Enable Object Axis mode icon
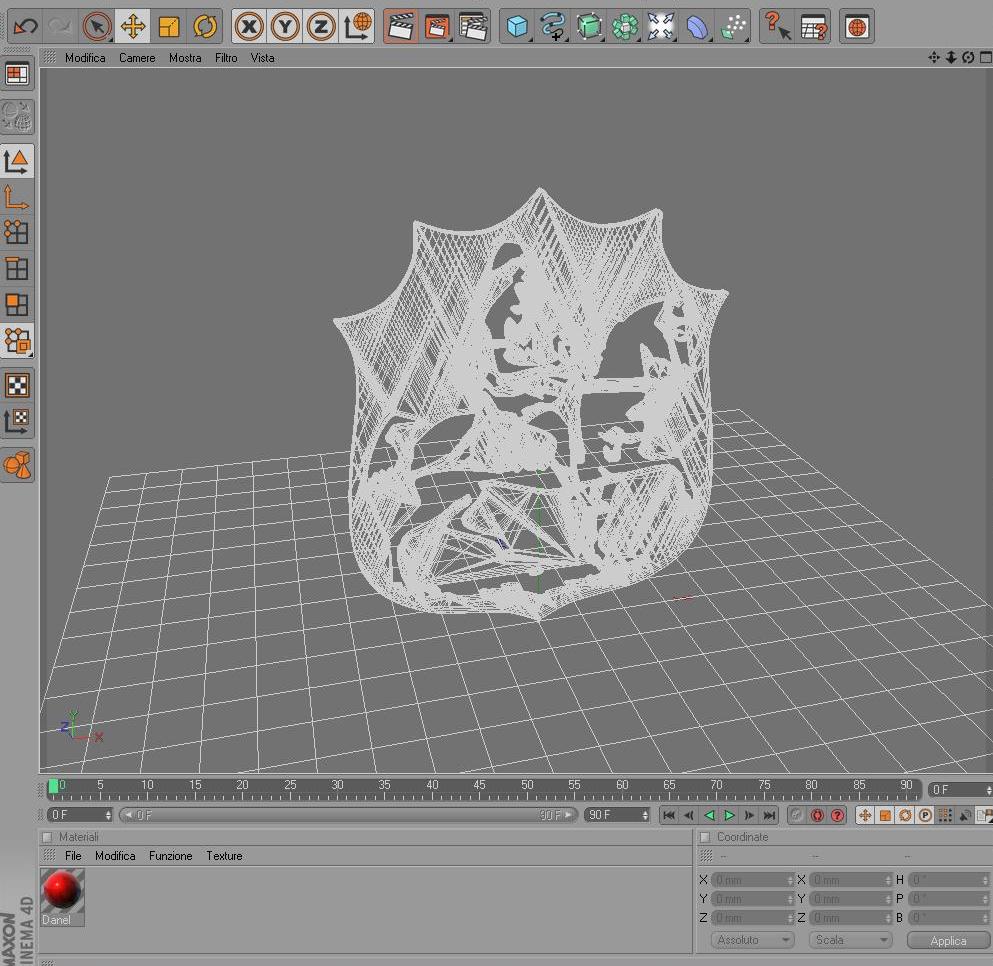 tap(17, 197)
